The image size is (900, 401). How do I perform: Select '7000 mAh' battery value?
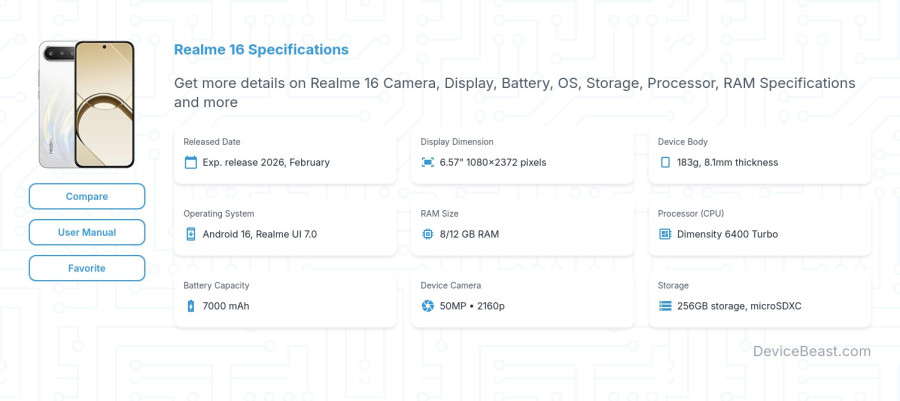pos(226,306)
